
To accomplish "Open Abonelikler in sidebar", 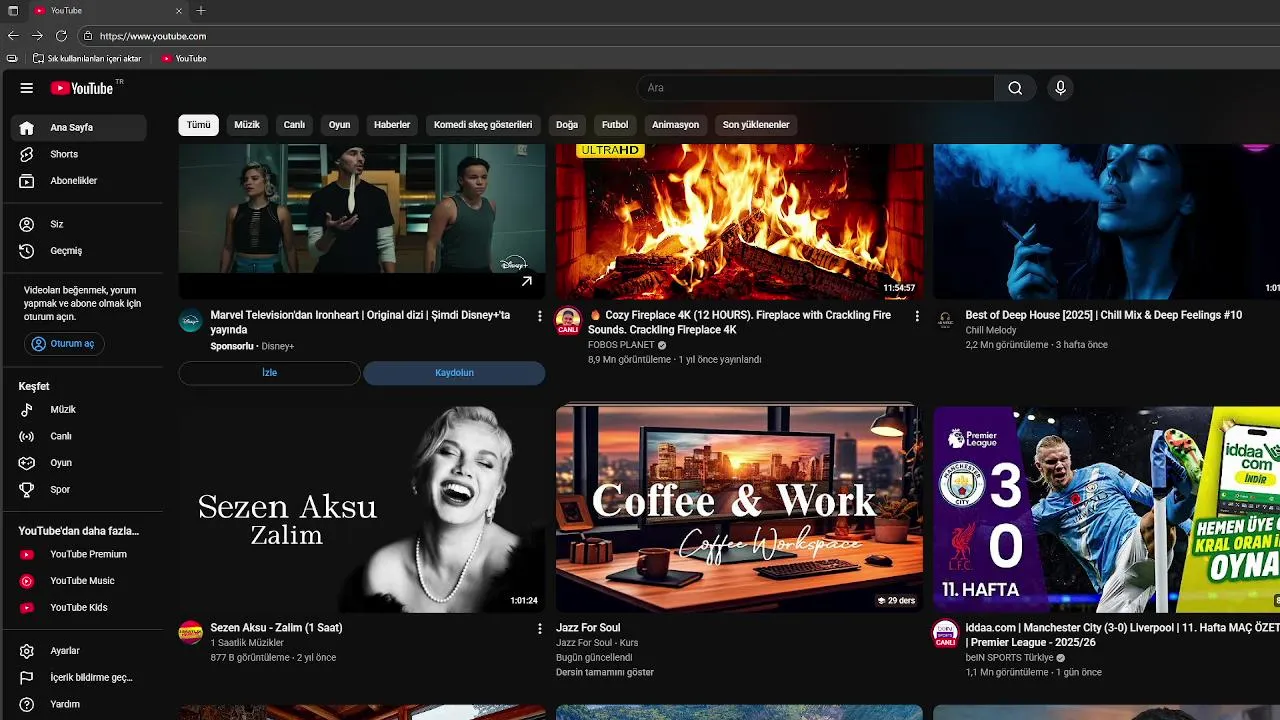I will click(x=79, y=181).
